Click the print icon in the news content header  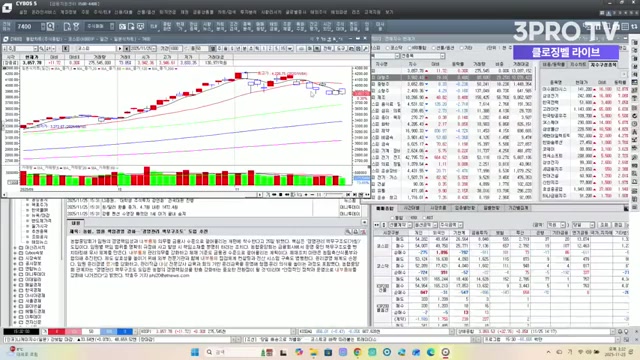pyautogui.click(x=356, y=232)
